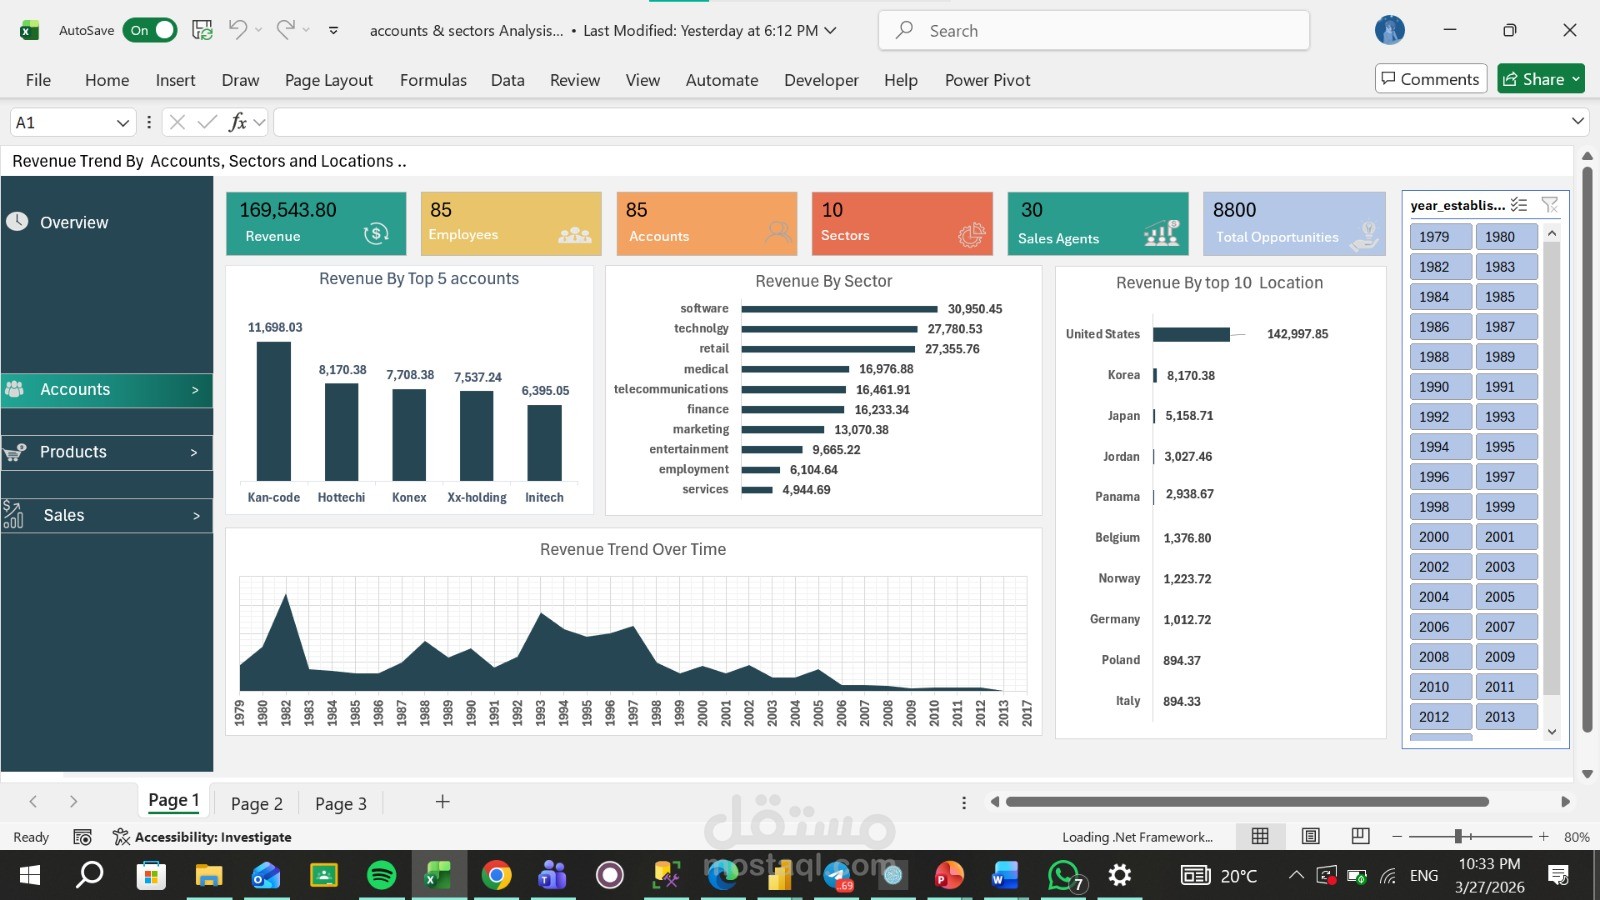Open the Share dropdown arrow
The height and width of the screenshot is (900, 1600).
pos(1574,78)
